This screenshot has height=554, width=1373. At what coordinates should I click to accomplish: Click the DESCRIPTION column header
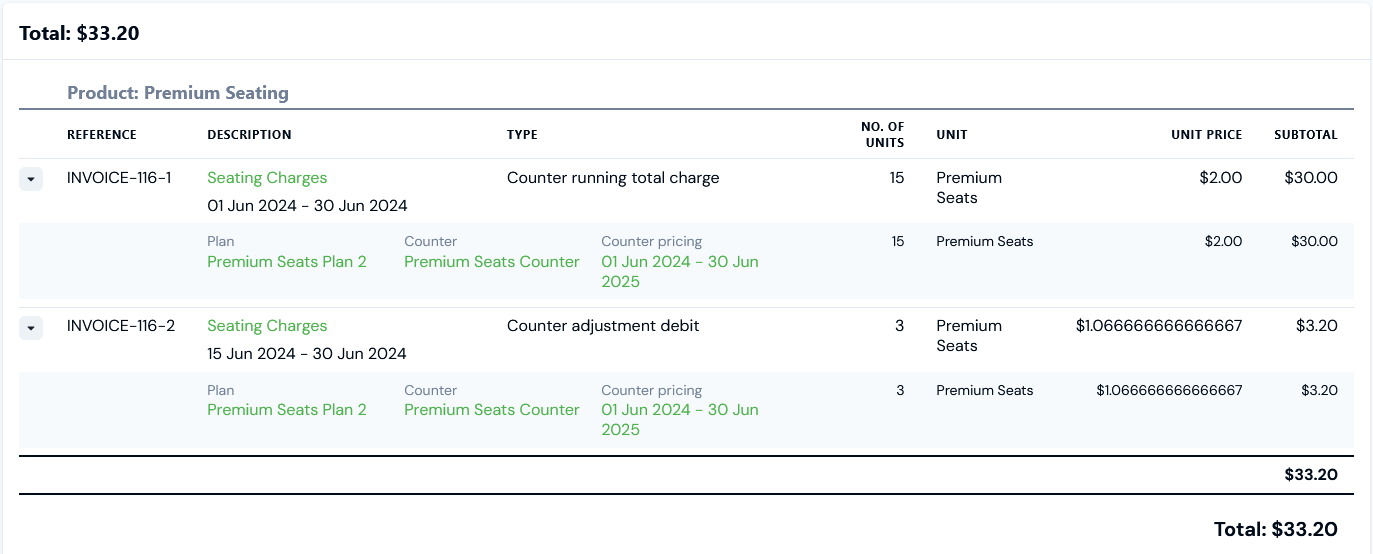[x=249, y=135]
